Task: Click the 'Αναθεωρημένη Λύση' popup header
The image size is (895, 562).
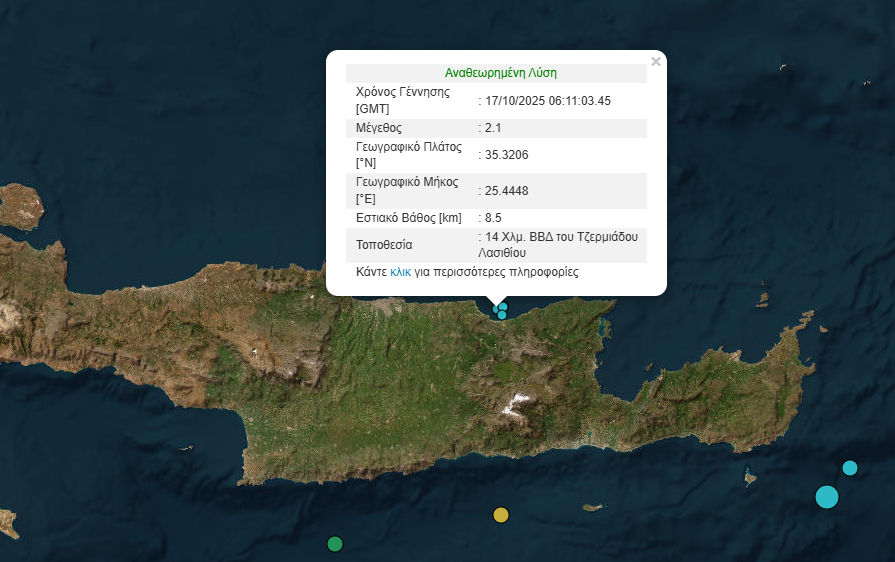Action: pyautogui.click(x=500, y=73)
